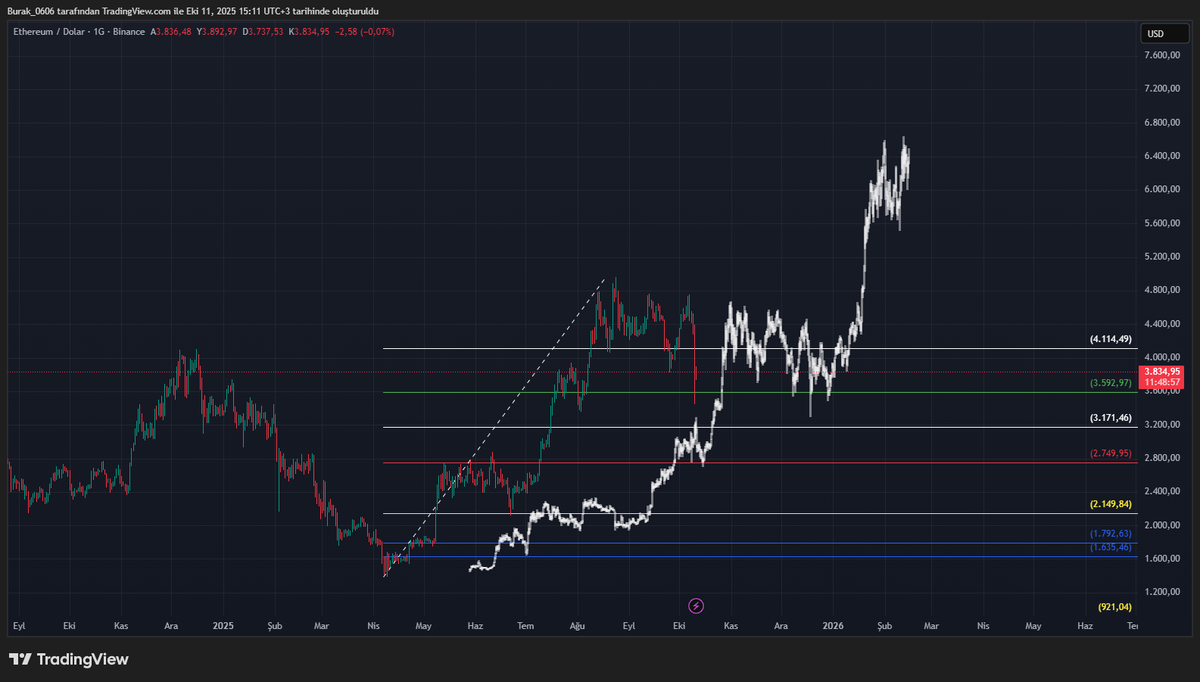
Task: Click the Tem label on time axis
Action: pyautogui.click(x=525, y=626)
